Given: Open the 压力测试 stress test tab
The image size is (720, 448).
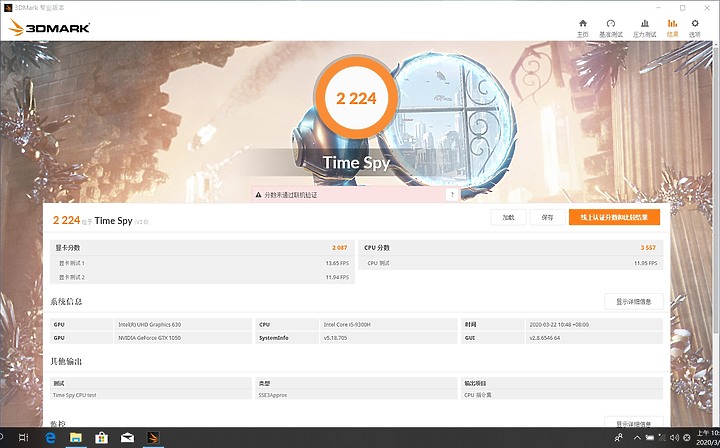Looking at the screenshot, I should coord(644,28).
